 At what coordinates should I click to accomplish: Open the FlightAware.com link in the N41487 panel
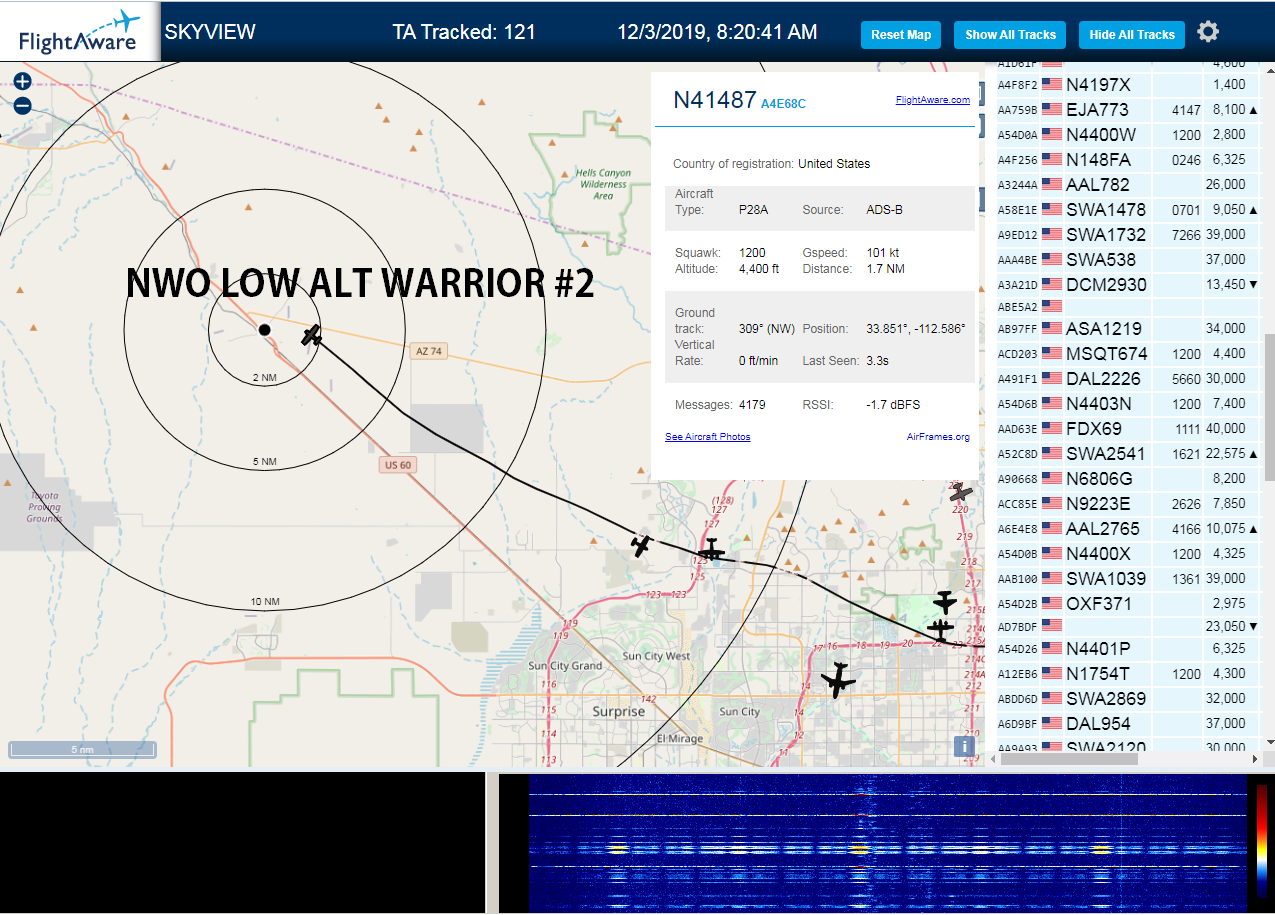pyautogui.click(x=932, y=100)
